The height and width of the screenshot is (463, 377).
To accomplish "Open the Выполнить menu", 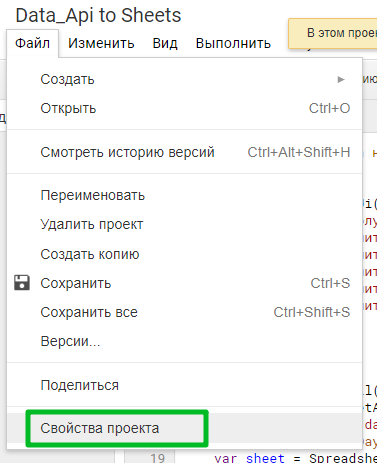I will [x=233, y=43].
